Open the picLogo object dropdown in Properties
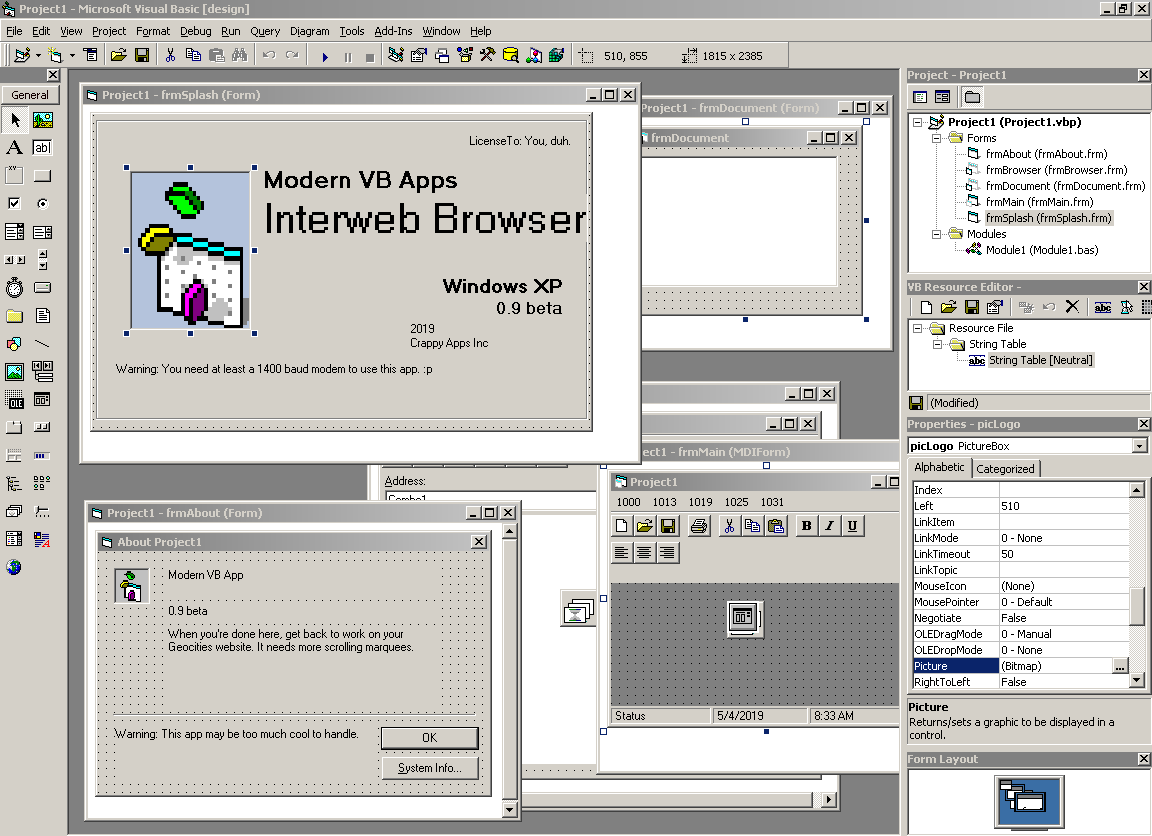This screenshot has height=836, width=1152. [1139, 446]
